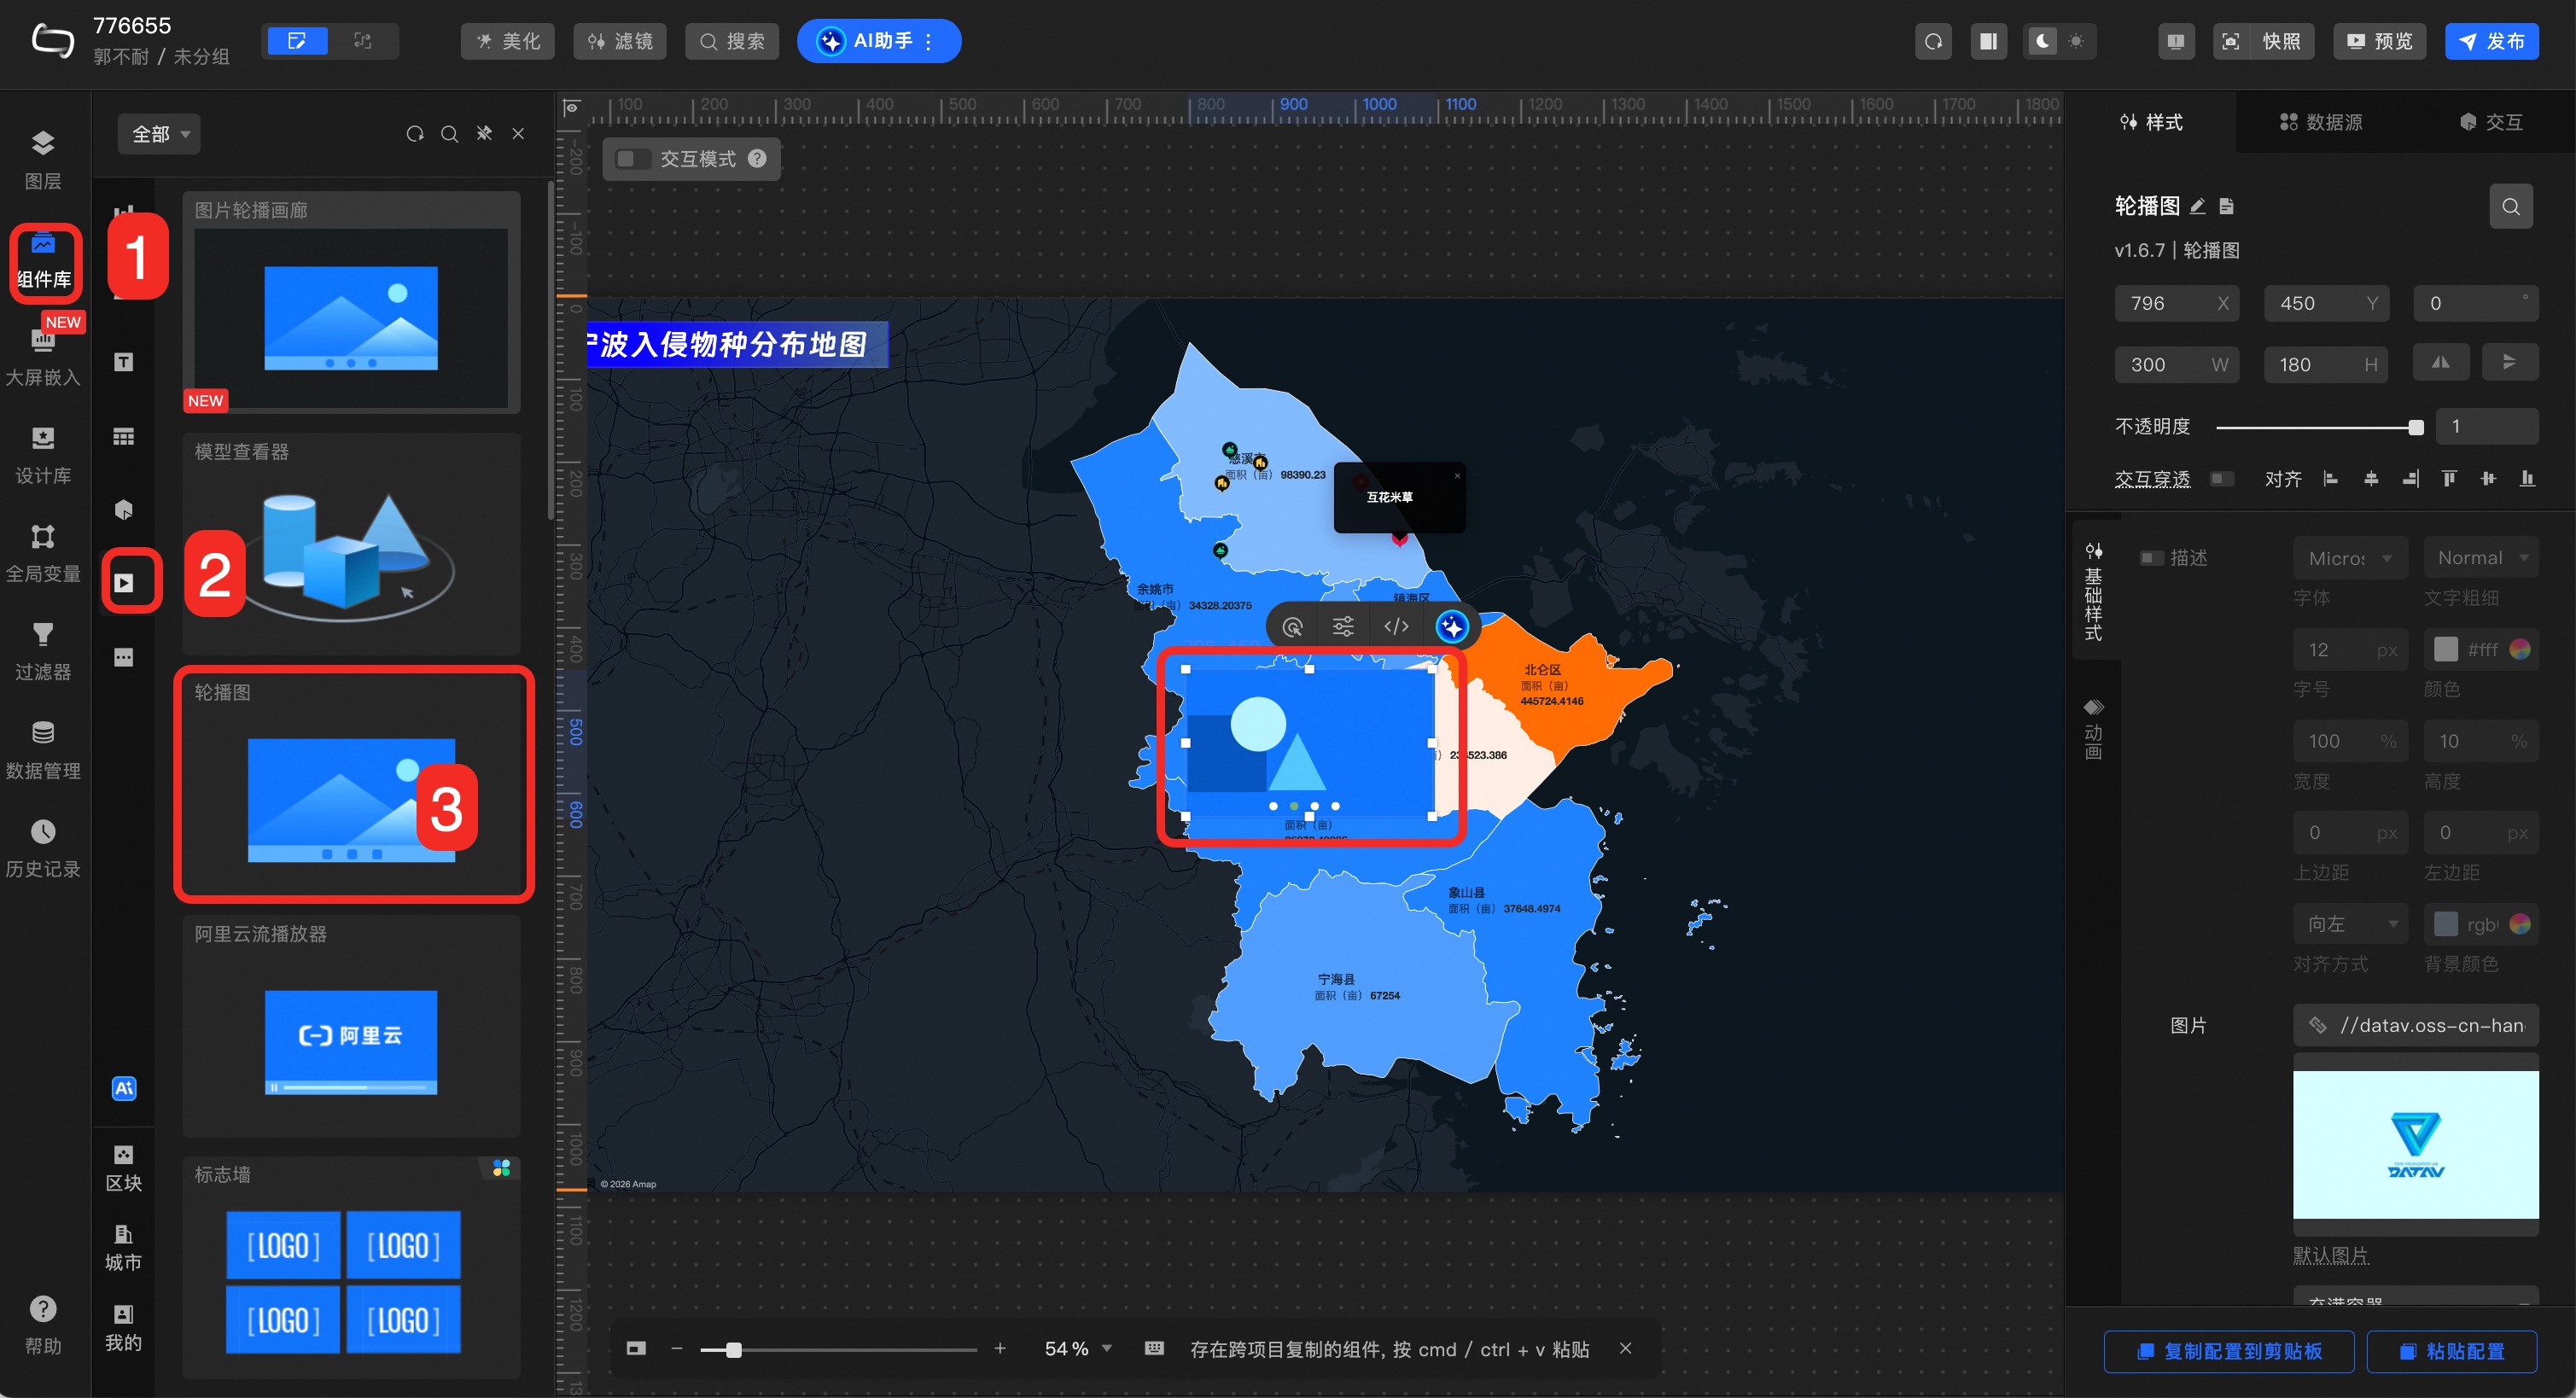This screenshot has width=2576, height=1398.
Task: Click the 发布 publish button
Action: [x=2491, y=41]
